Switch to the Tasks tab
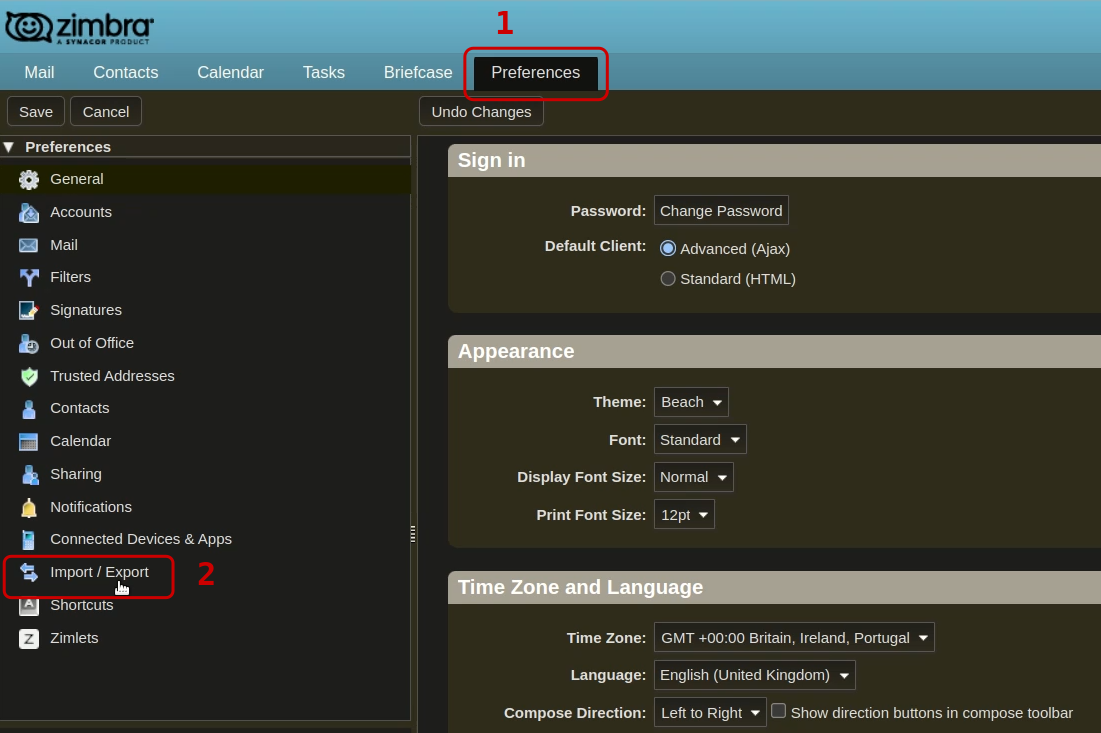 pyautogui.click(x=323, y=72)
